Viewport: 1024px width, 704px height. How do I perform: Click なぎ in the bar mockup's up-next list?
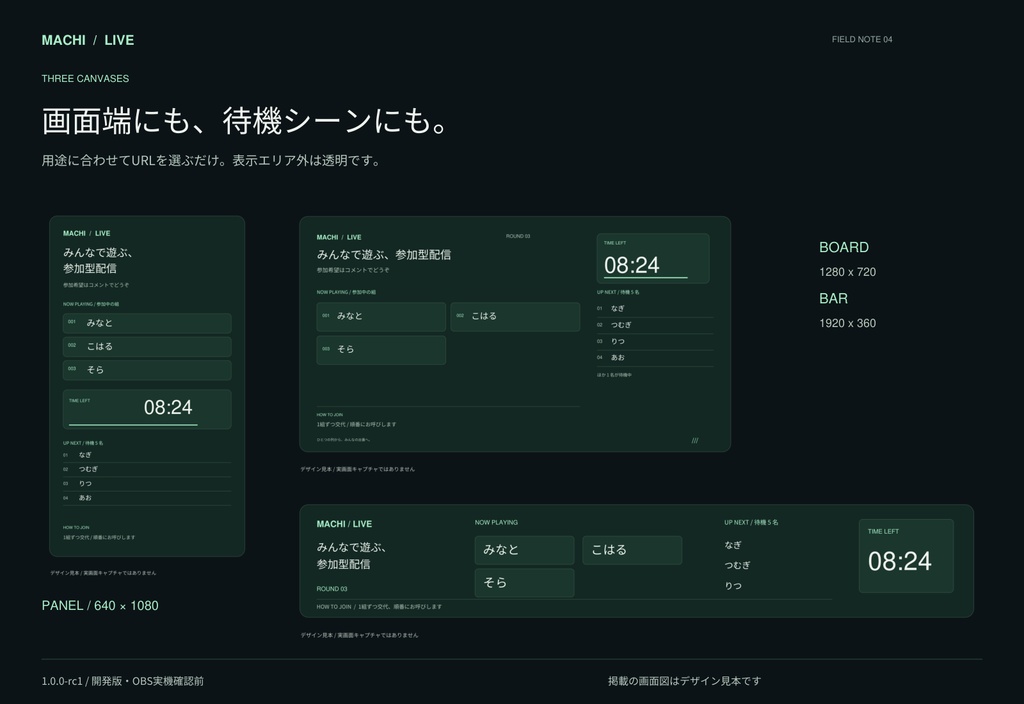[733, 545]
